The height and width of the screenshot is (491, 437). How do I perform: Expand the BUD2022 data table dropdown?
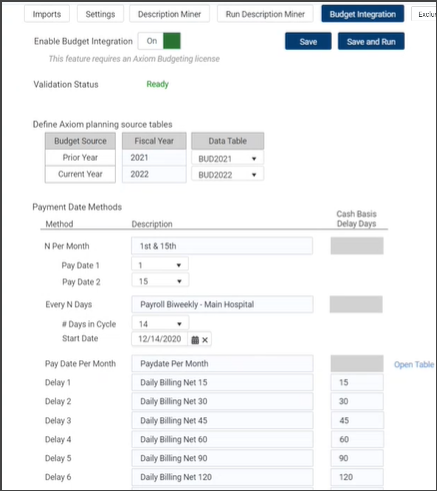tap(227, 174)
